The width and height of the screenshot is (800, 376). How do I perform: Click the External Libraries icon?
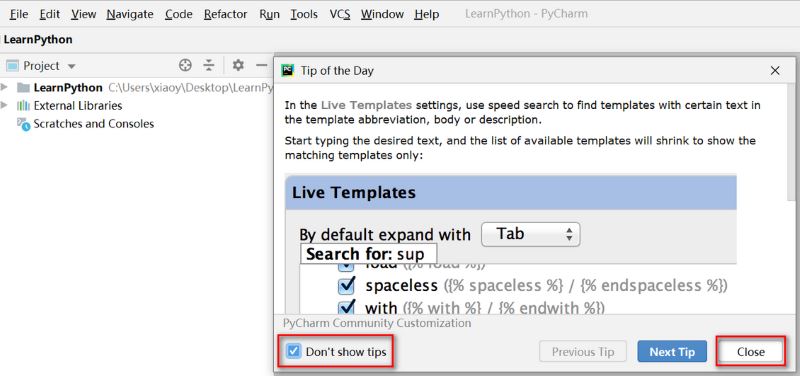click(23, 106)
